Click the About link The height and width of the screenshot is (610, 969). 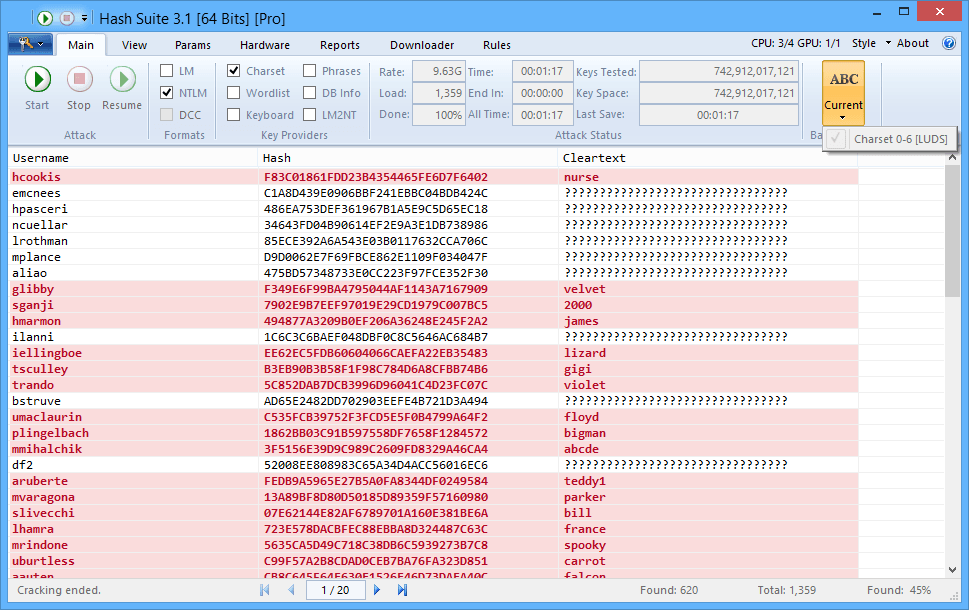tap(913, 43)
